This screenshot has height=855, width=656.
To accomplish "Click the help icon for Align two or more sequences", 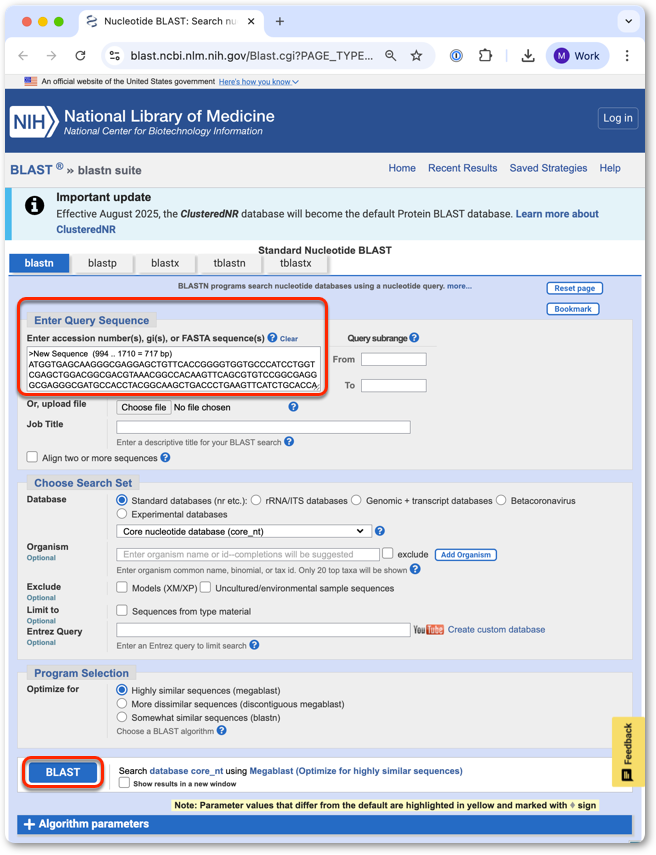I will click(165, 457).
